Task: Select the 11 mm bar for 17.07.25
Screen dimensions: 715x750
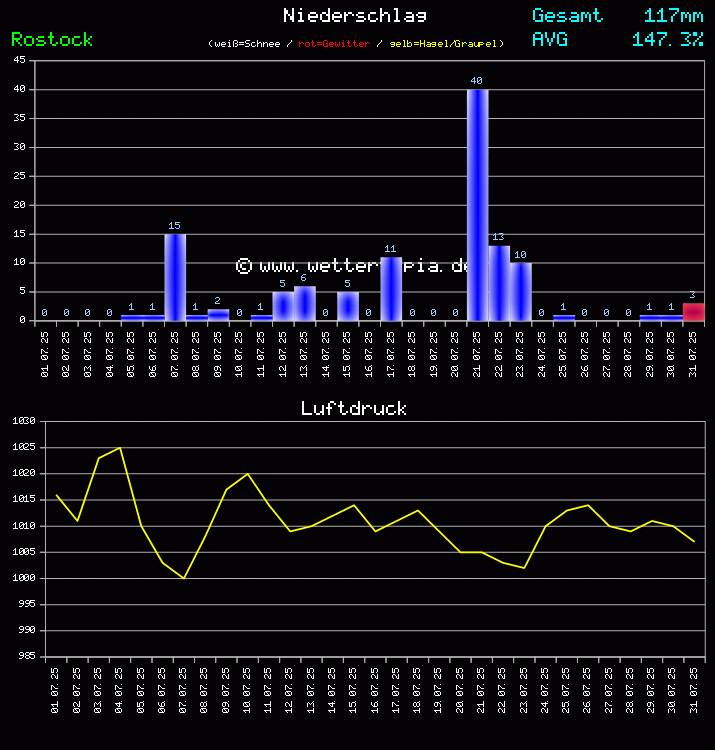Action: pos(391,289)
